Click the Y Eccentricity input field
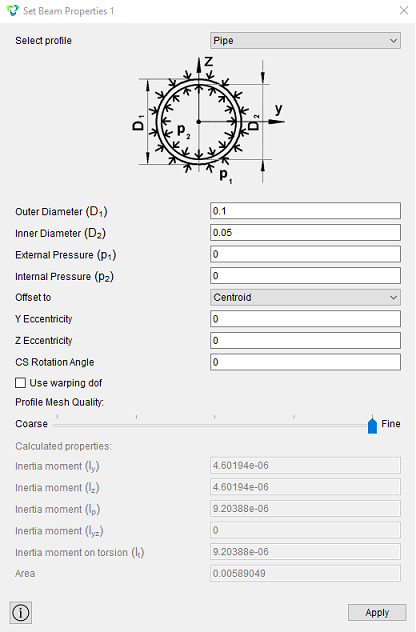 305,319
